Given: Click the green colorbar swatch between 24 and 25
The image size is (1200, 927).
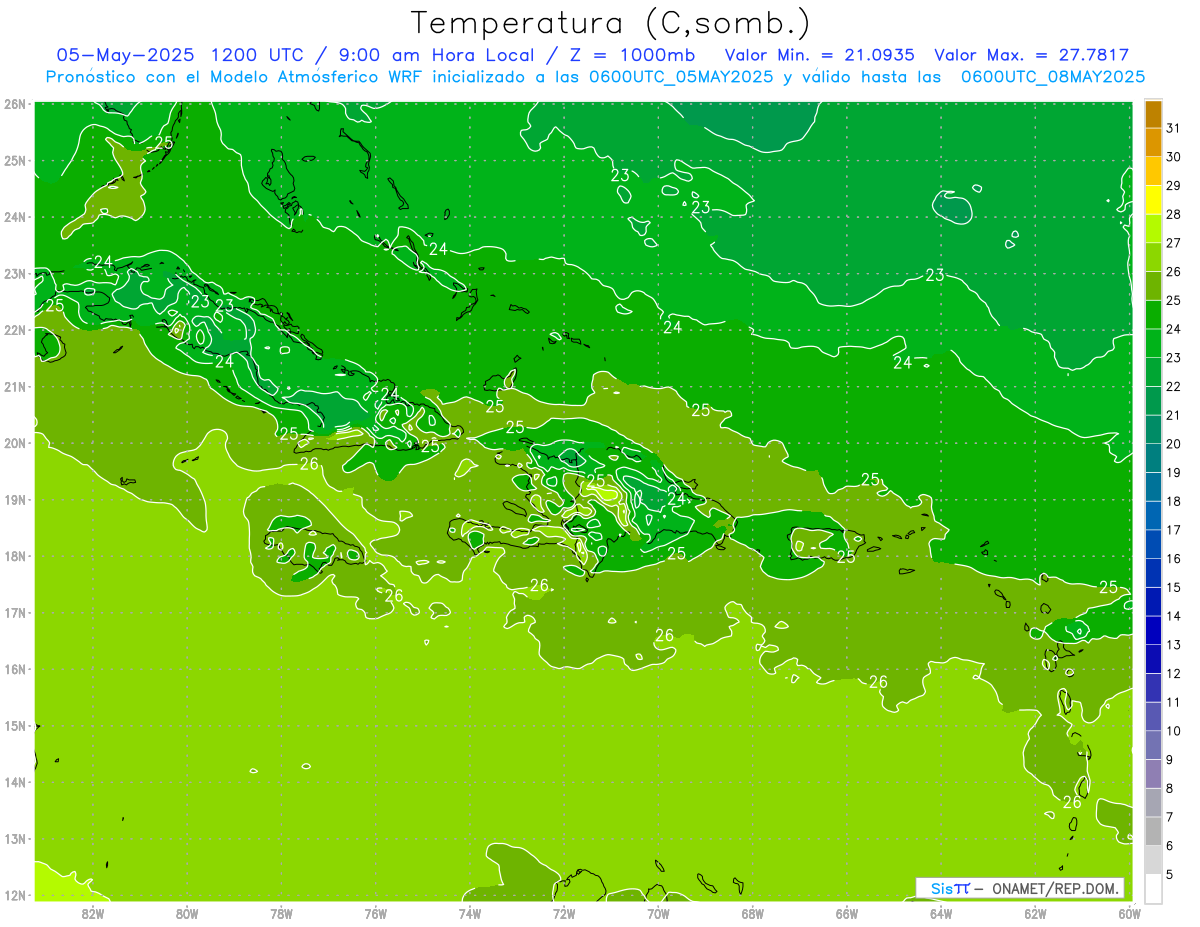Looking at the screenshot, I should 1153,315.
